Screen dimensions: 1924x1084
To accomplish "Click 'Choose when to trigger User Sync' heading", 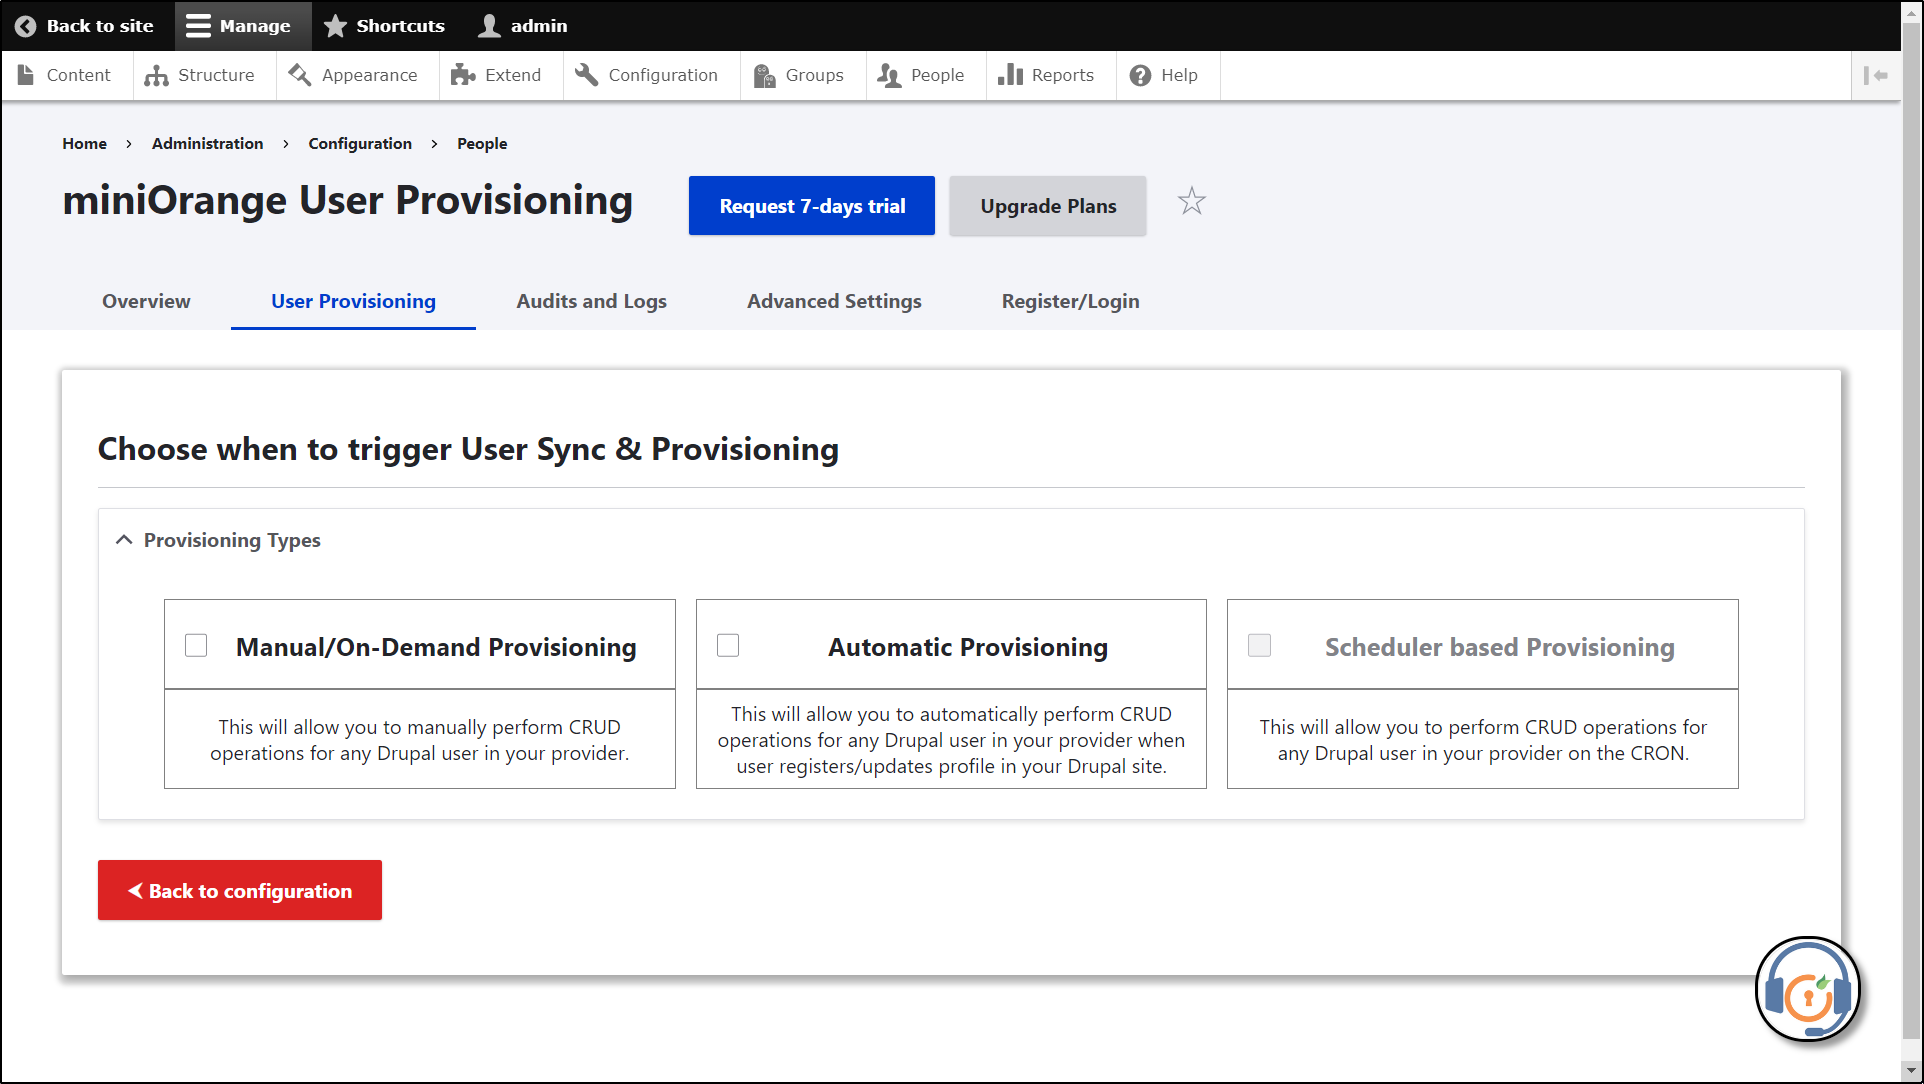I will (x=468, y=450).
